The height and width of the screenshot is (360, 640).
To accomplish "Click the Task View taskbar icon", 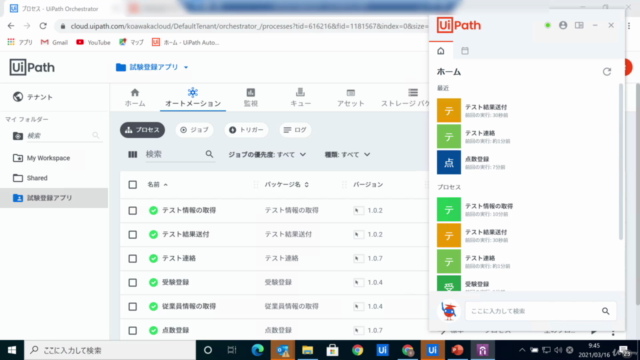I will pyautogui.click(x=232, y=350).
